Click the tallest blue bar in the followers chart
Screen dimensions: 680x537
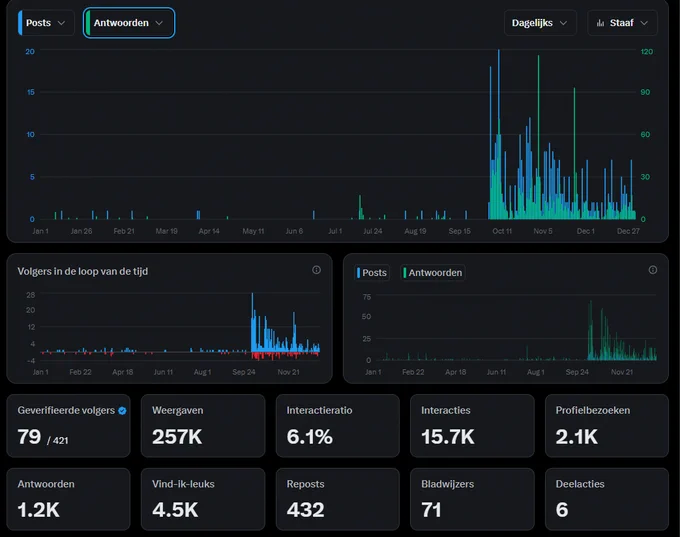(x=252, y=322)
